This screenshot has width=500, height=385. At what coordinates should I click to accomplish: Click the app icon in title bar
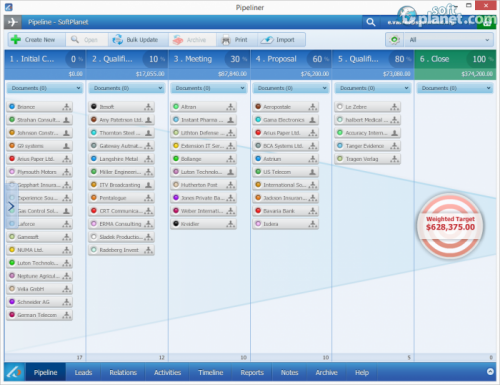coord(8,7)
